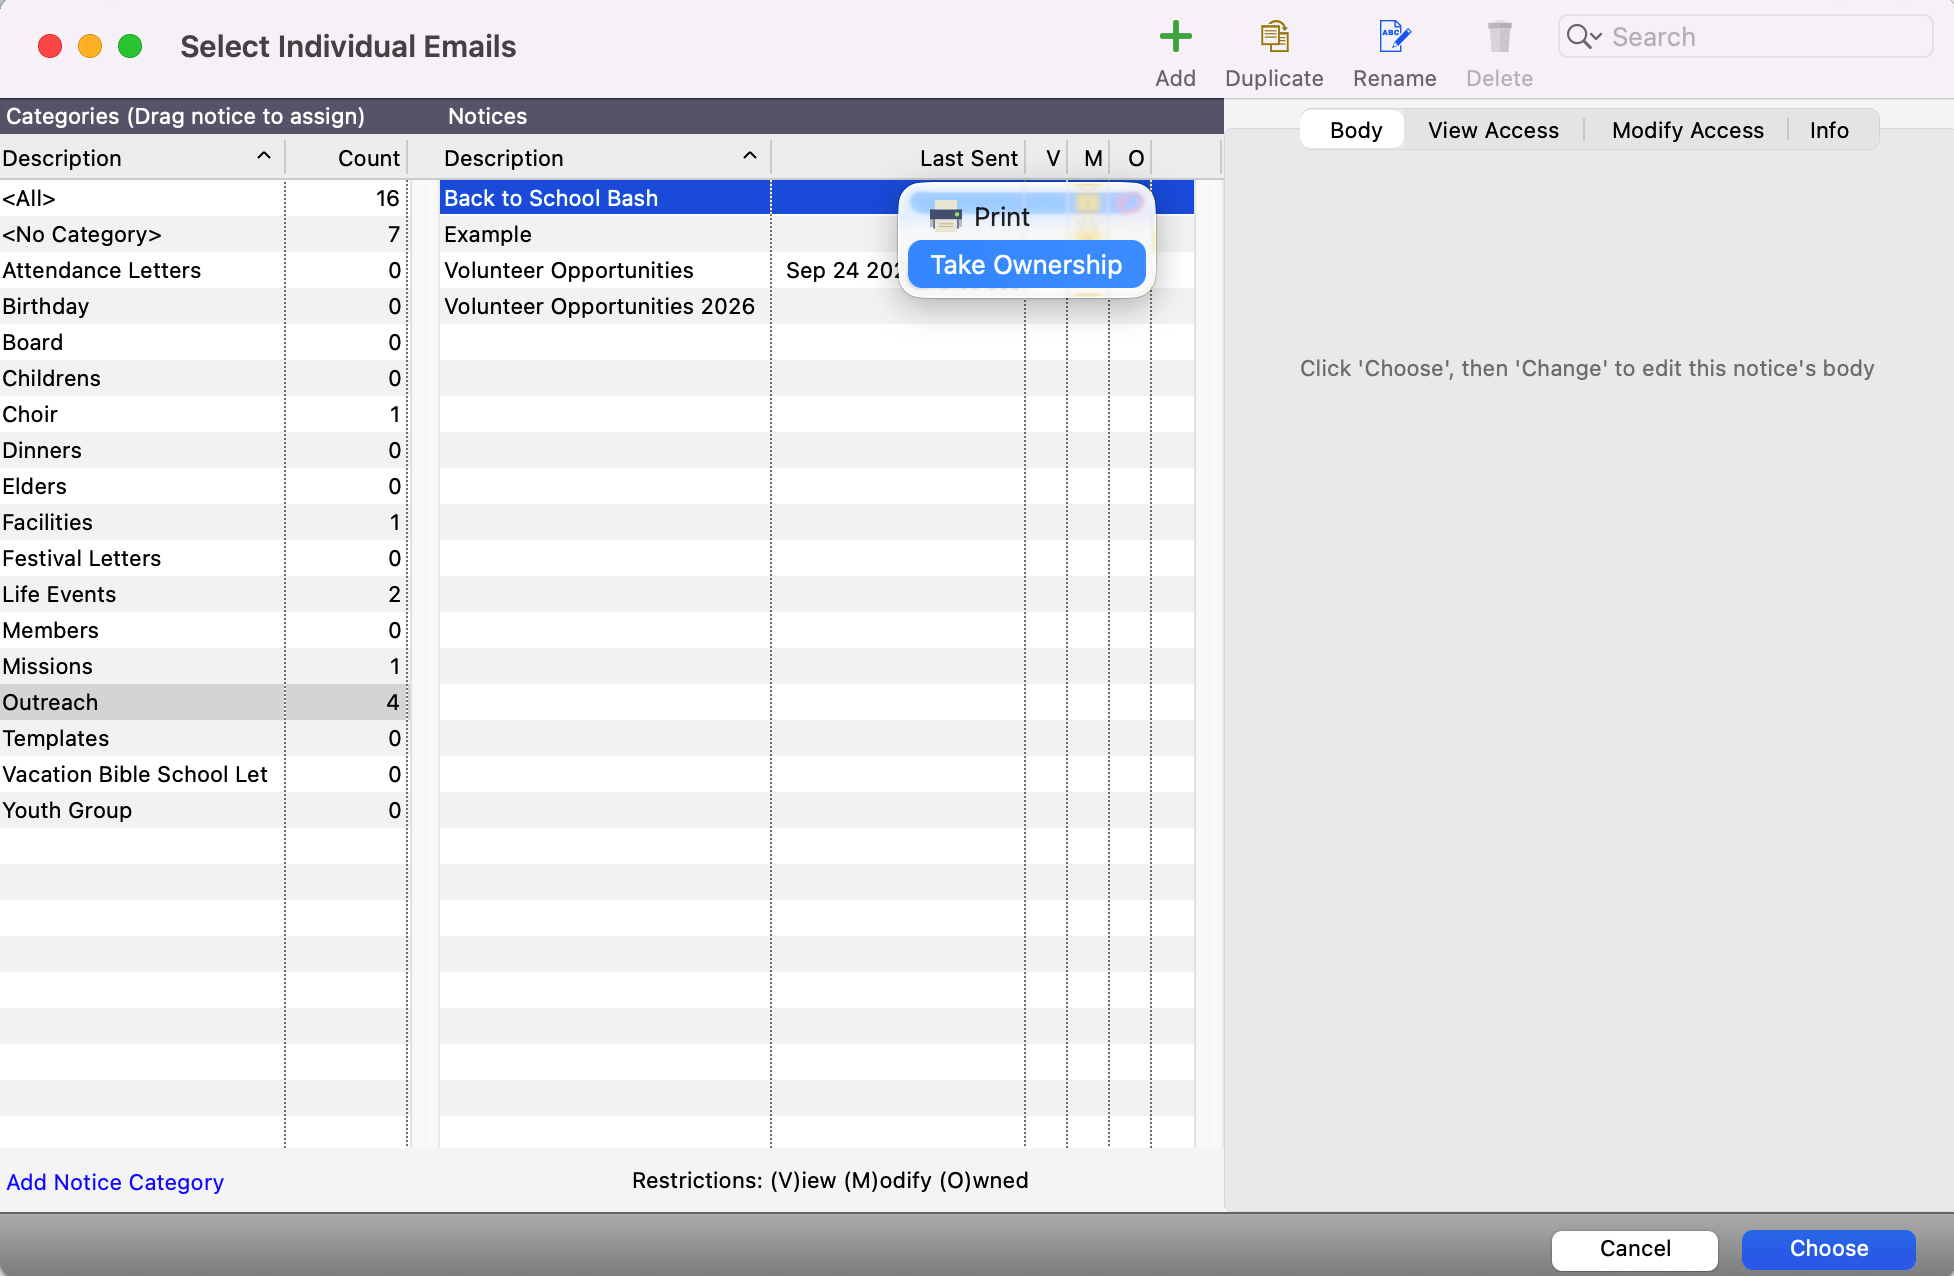Select Take Ownership in the context menu
The image size is (1954, 1276).
pyautogui.click(x=1026, y=265)
